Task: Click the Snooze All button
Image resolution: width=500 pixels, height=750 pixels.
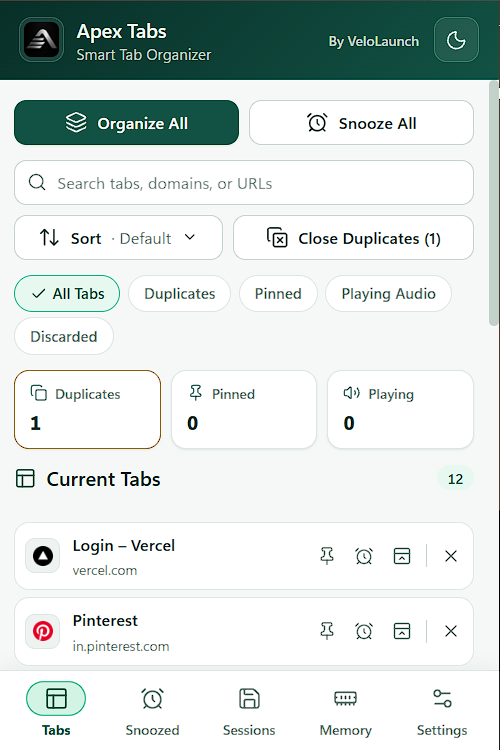Action: (x=361, y=123)
